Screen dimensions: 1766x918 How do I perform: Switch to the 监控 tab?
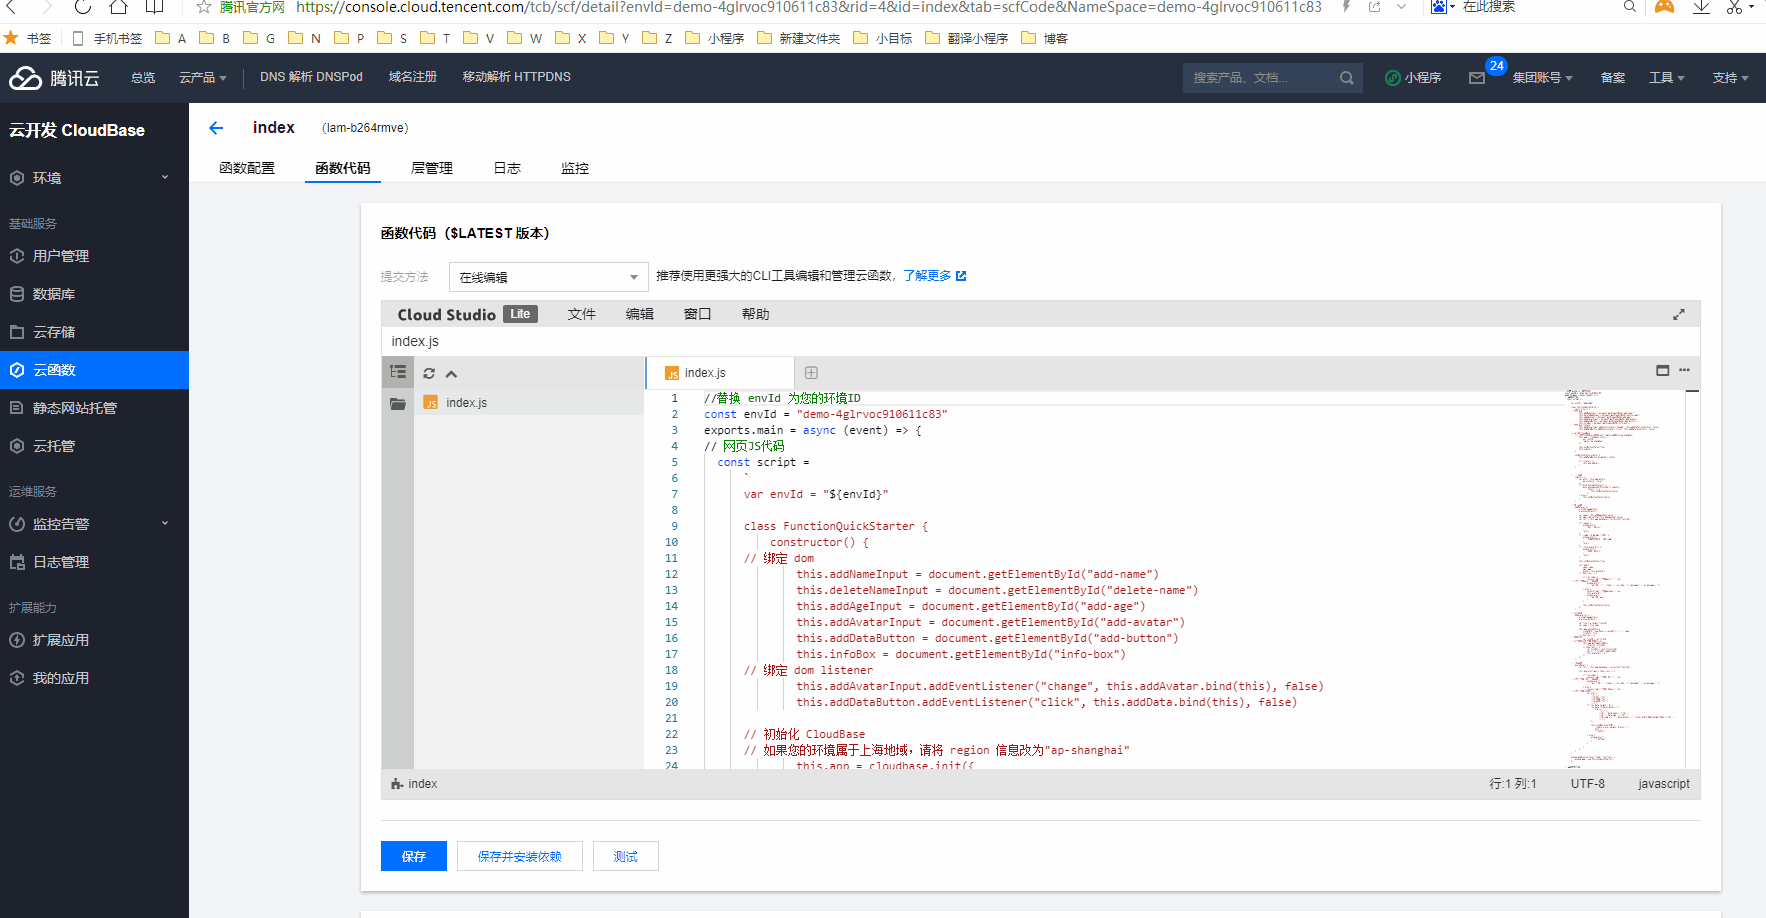coord(575,168)
